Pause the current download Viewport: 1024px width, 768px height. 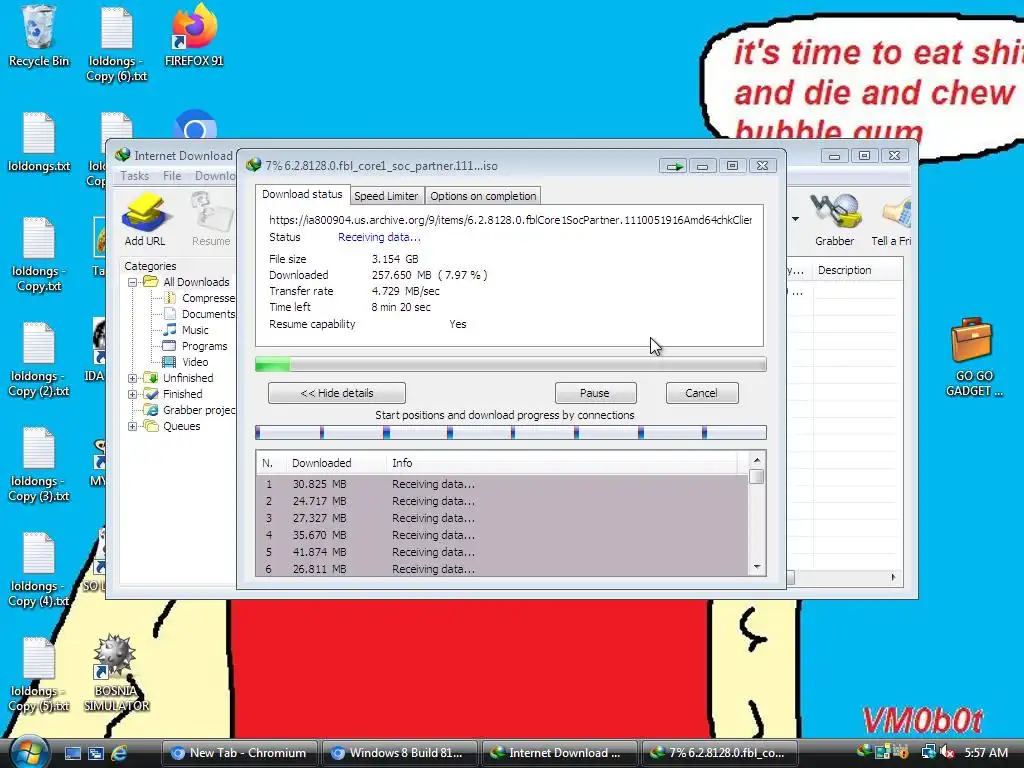595,393
